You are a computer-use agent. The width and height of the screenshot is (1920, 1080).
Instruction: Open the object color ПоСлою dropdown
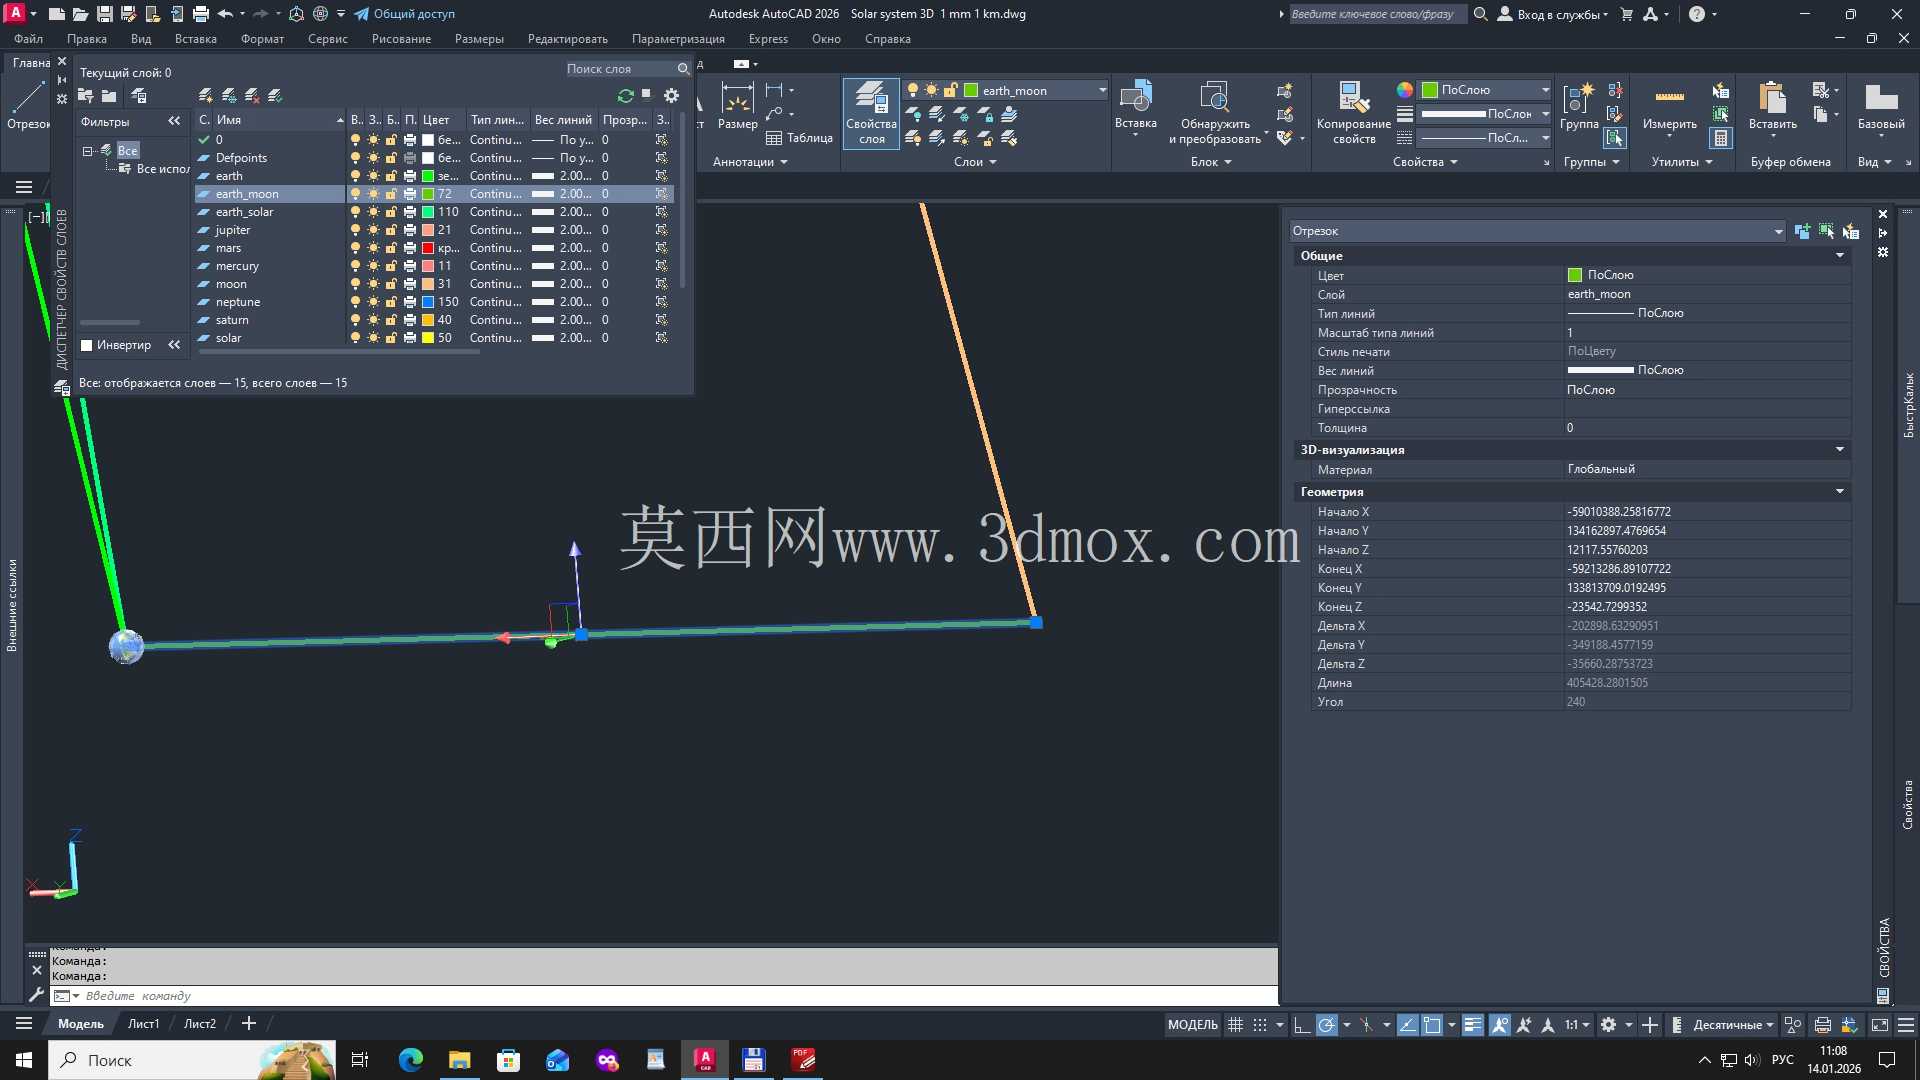point(1486,90)
